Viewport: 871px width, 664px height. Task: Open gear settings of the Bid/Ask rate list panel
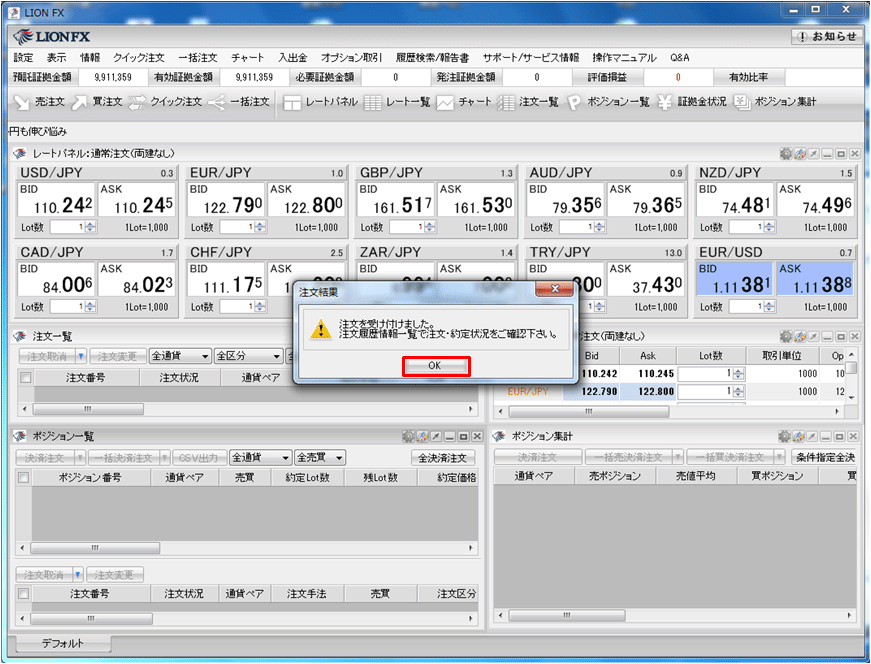(x=785, y=337)
